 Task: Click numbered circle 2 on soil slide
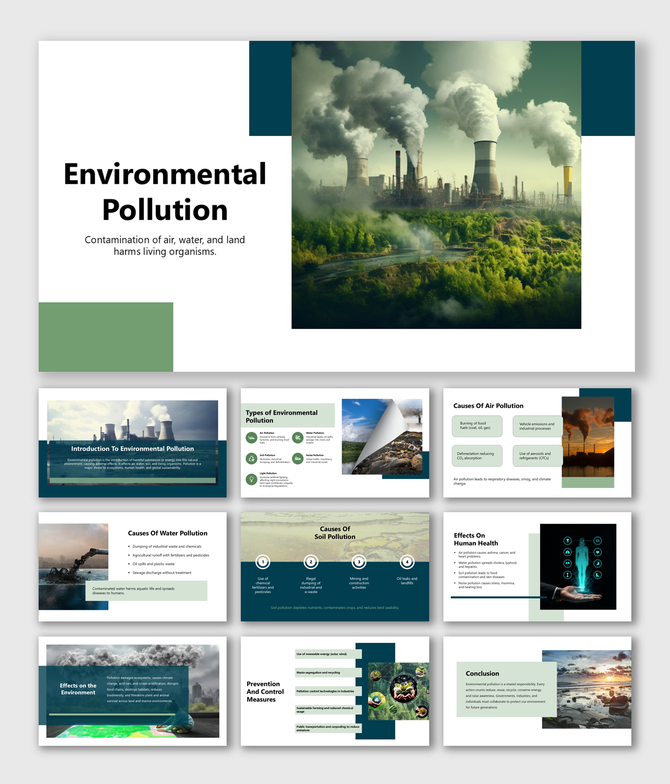point(310,562)
